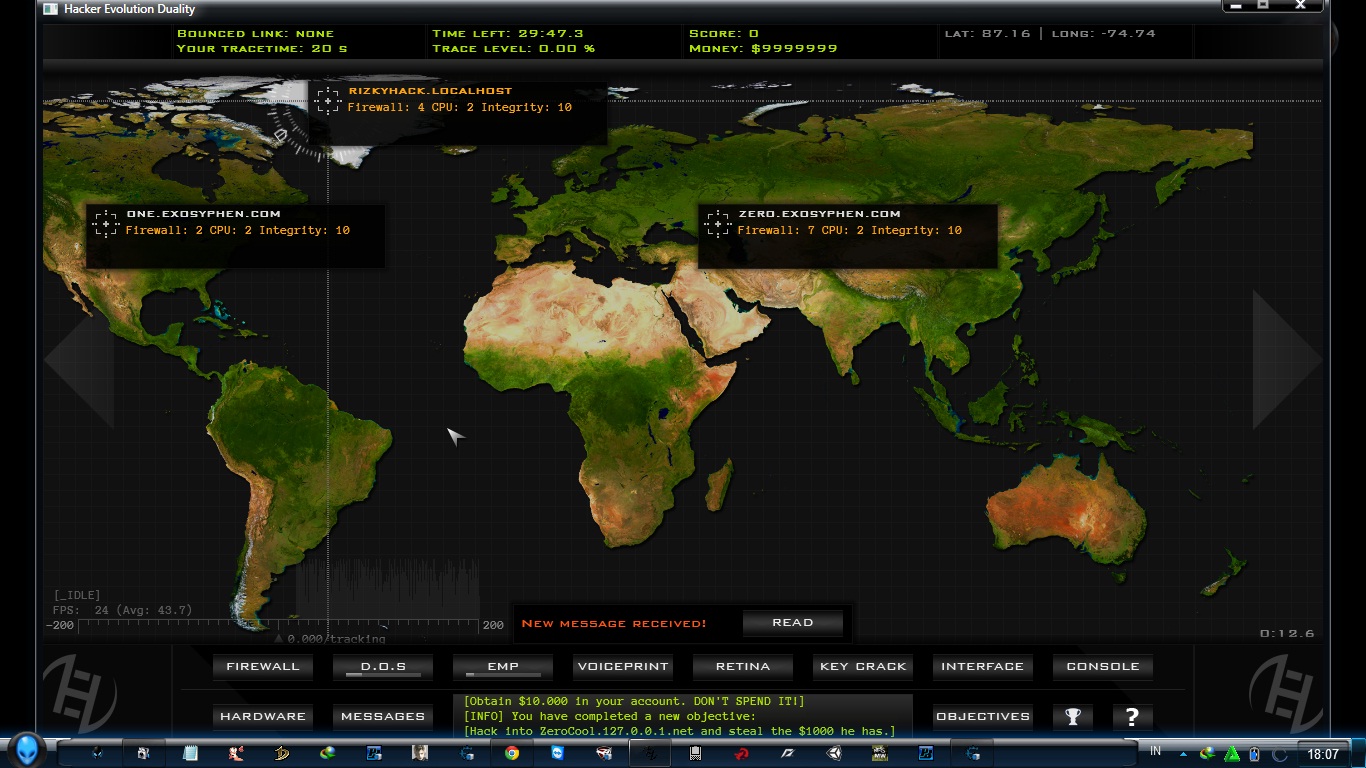Image resolution: width=1366 pixels, height=768 pixels.
Task: Select the one.exosyphen.com target crosshair icon
Action: tap(105, 223)
